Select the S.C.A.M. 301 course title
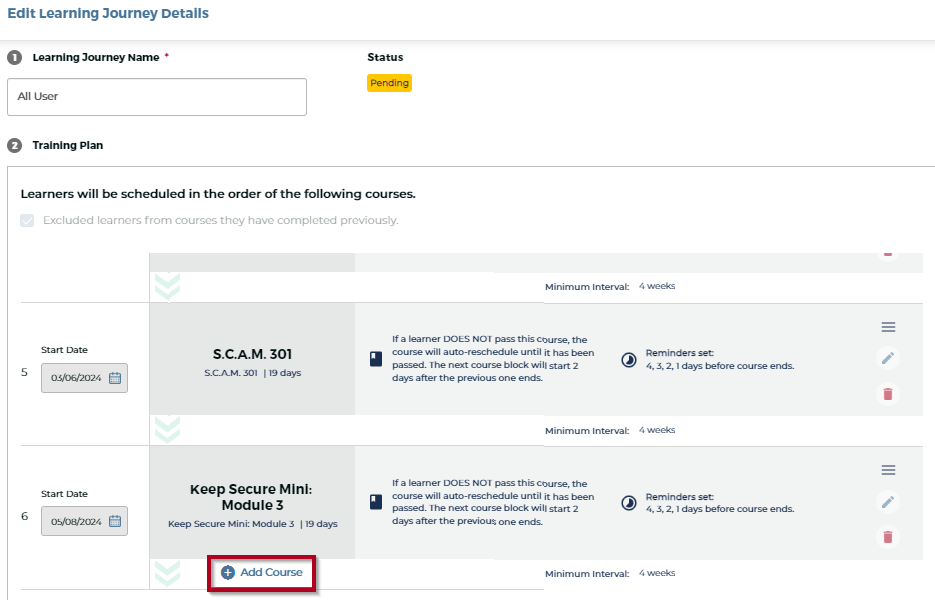Viewport: 935px width, 600px height. point(252,354)
